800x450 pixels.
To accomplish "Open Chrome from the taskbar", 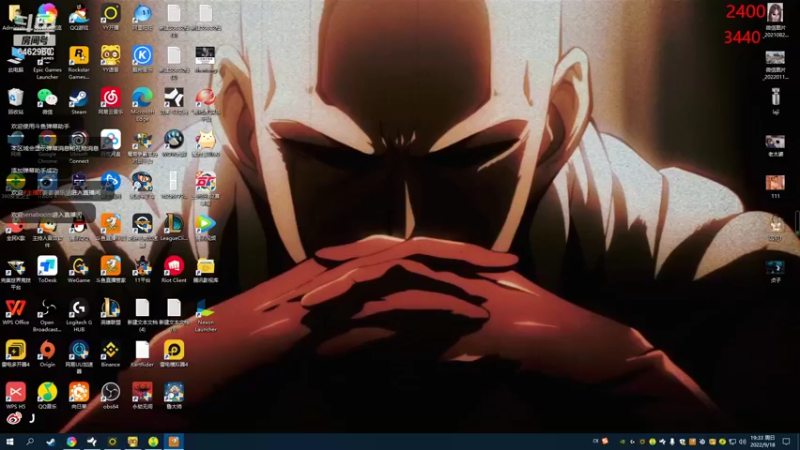I will click(x=71, y=441).
